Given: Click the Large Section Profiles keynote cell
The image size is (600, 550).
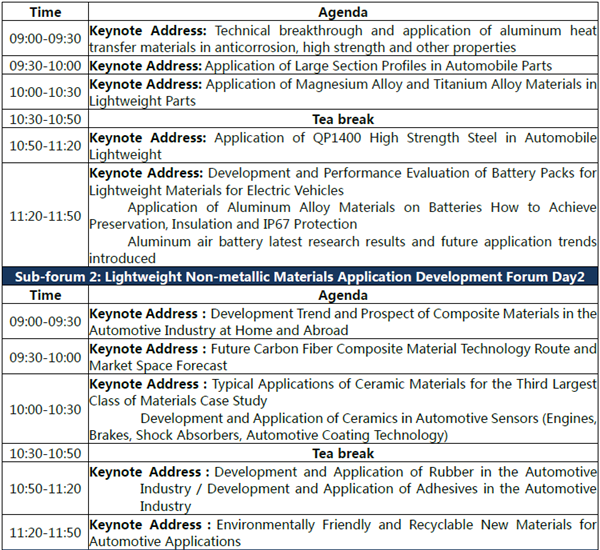Looking at the screenshot, I should pyautogui.click(x=342, y=66).
